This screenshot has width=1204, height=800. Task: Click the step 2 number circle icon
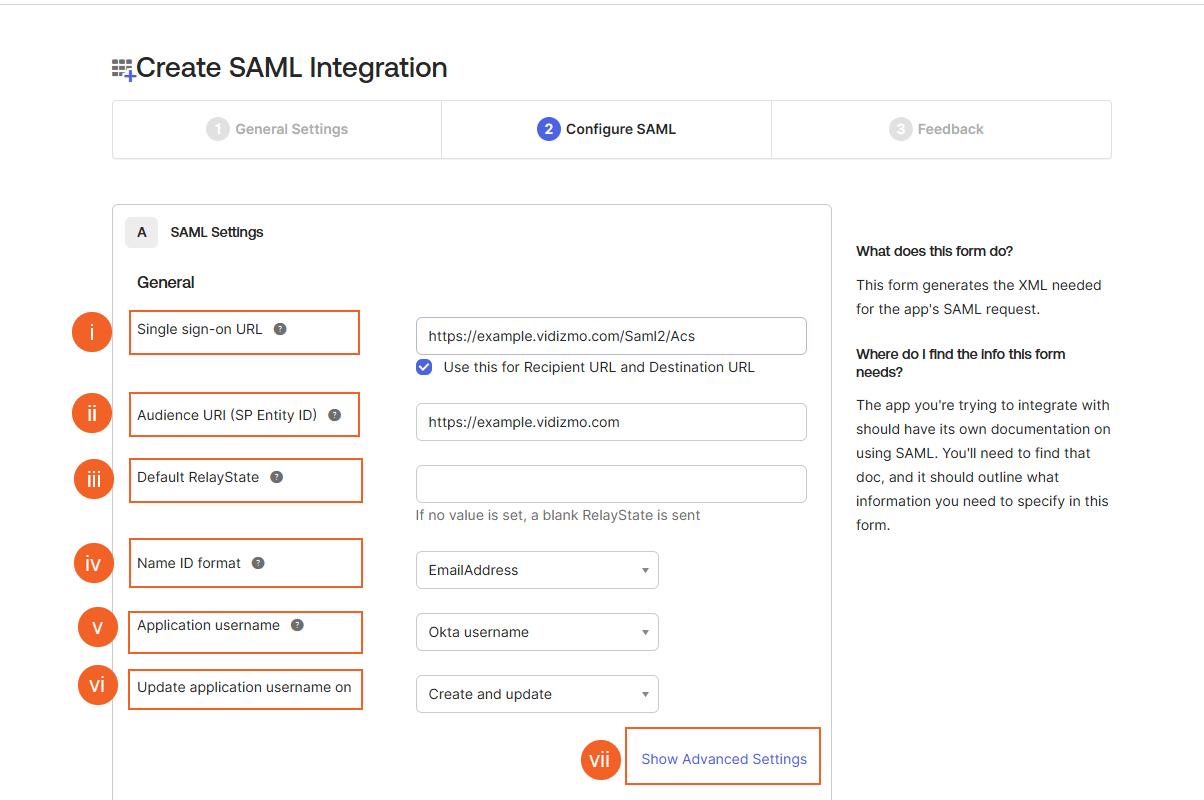tap(548, 129)
